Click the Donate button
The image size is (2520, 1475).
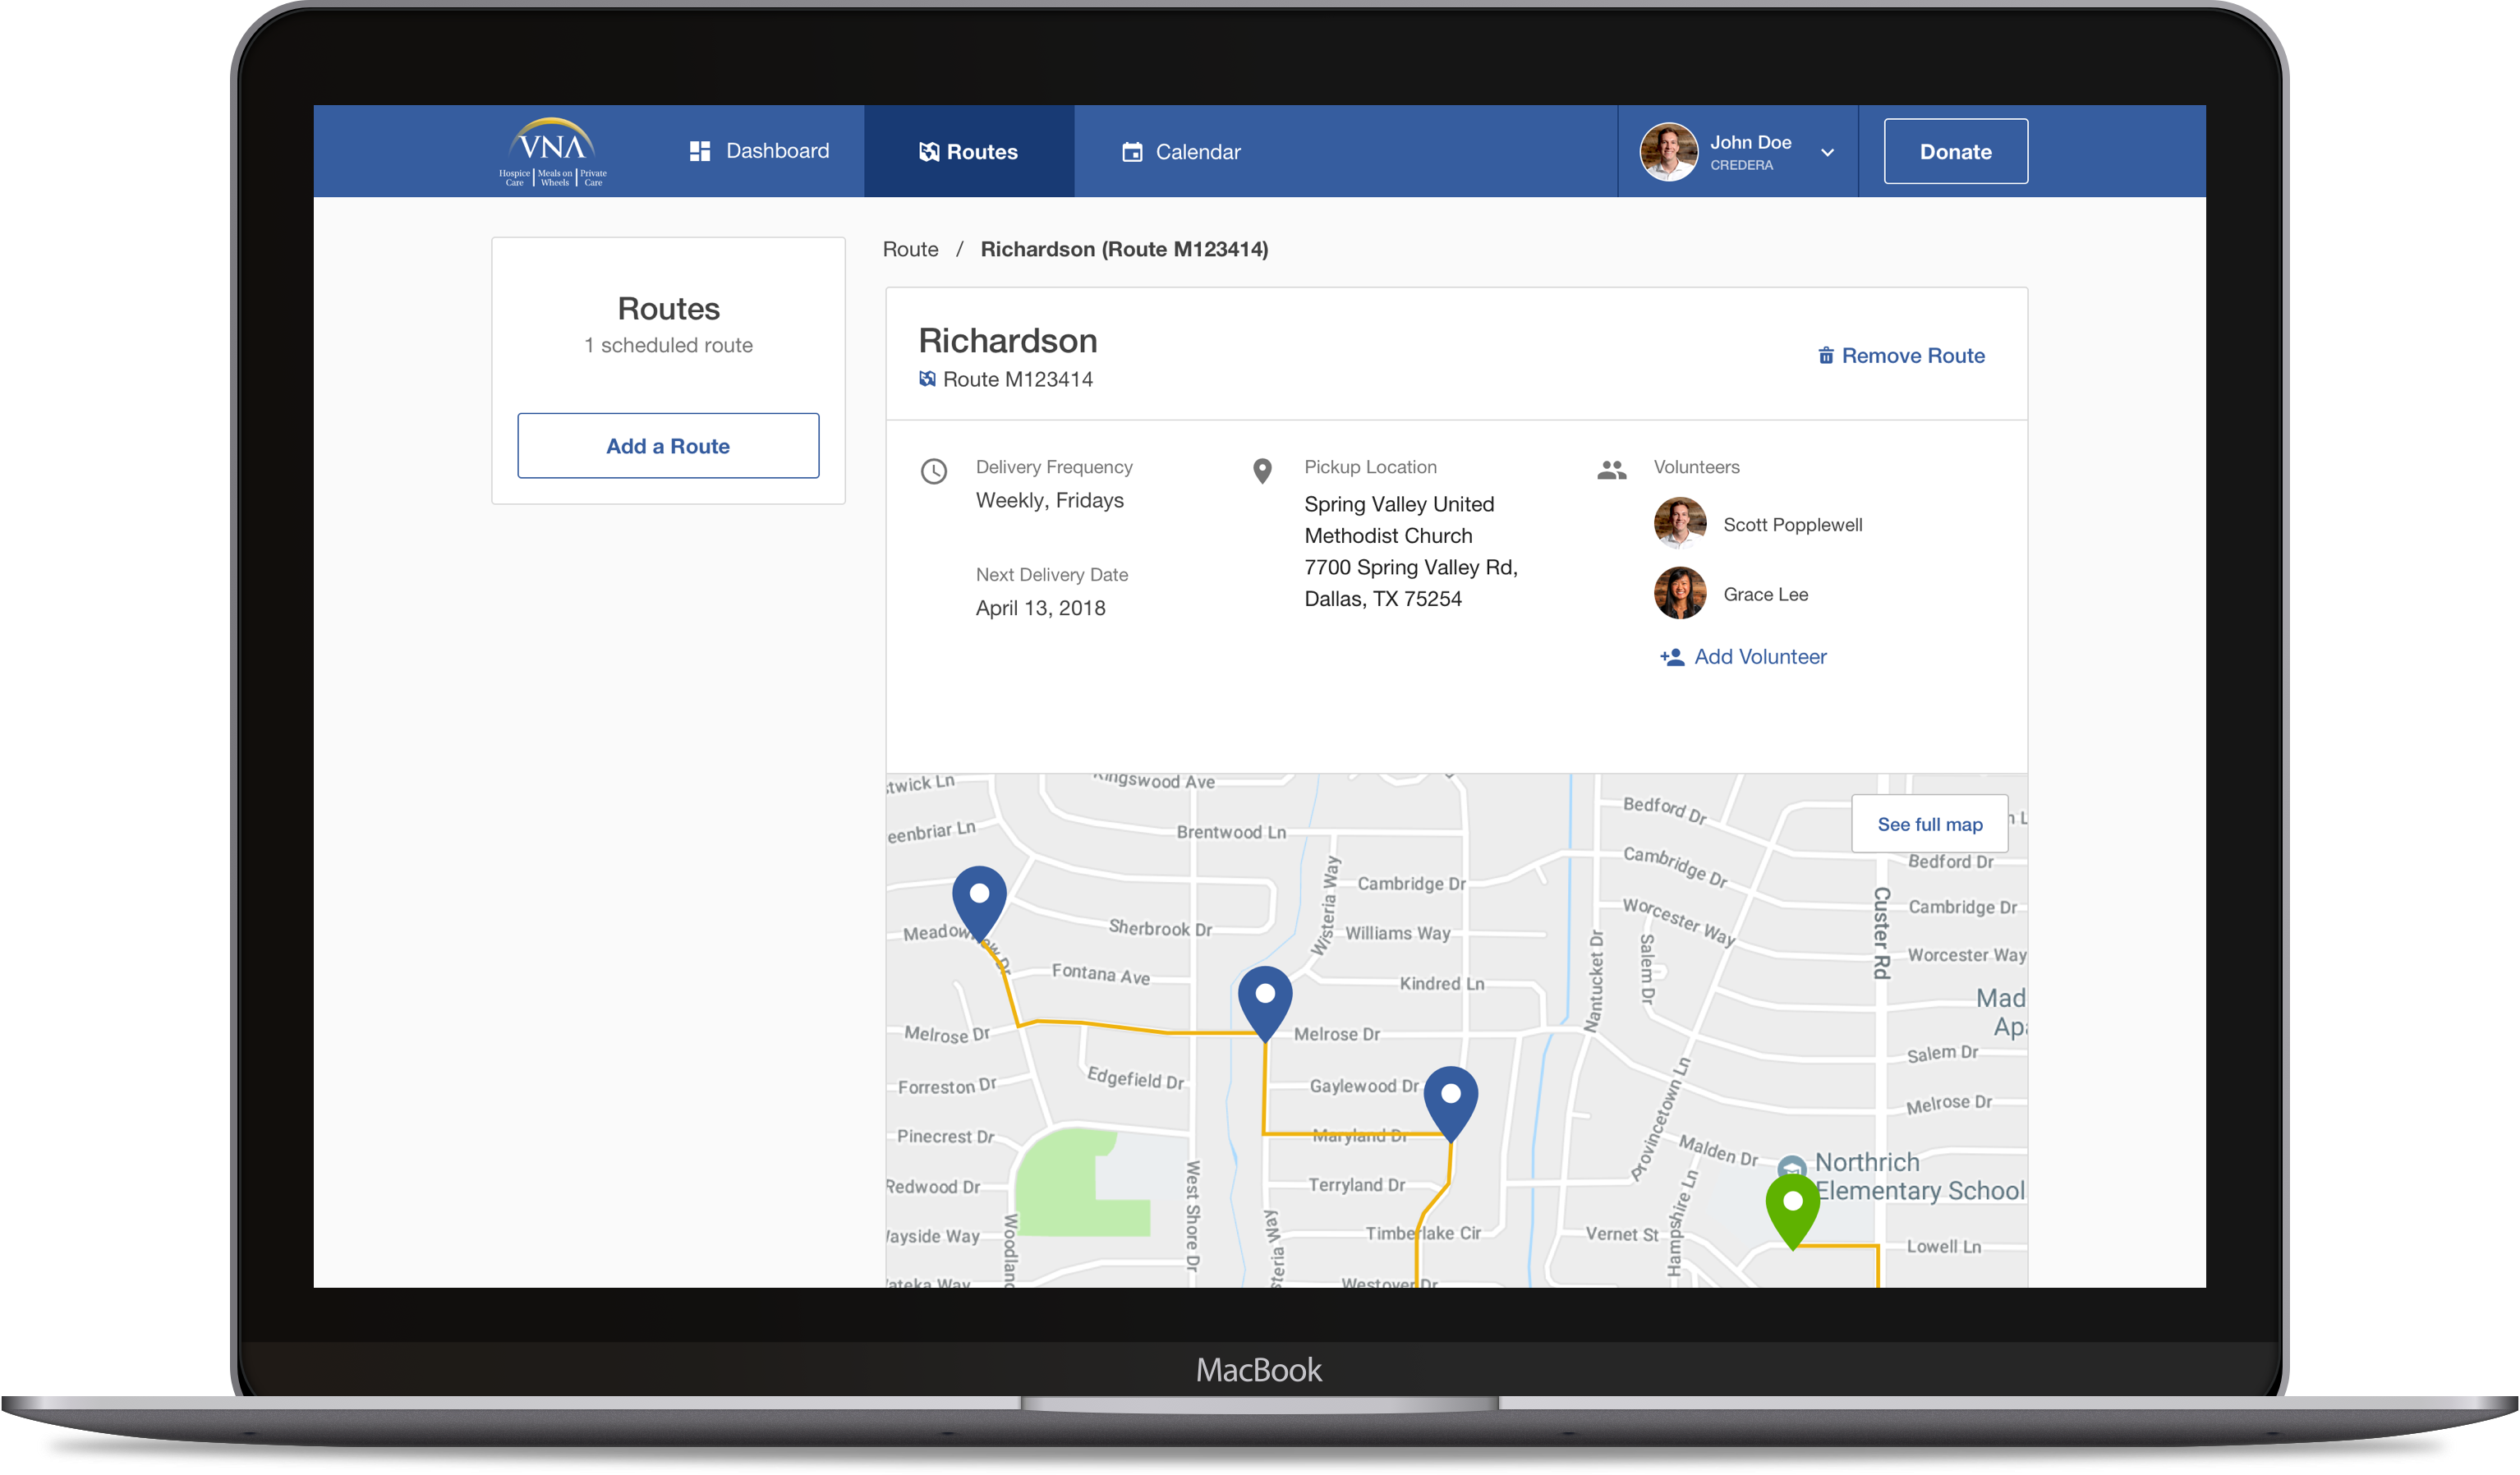(1955, 151)
